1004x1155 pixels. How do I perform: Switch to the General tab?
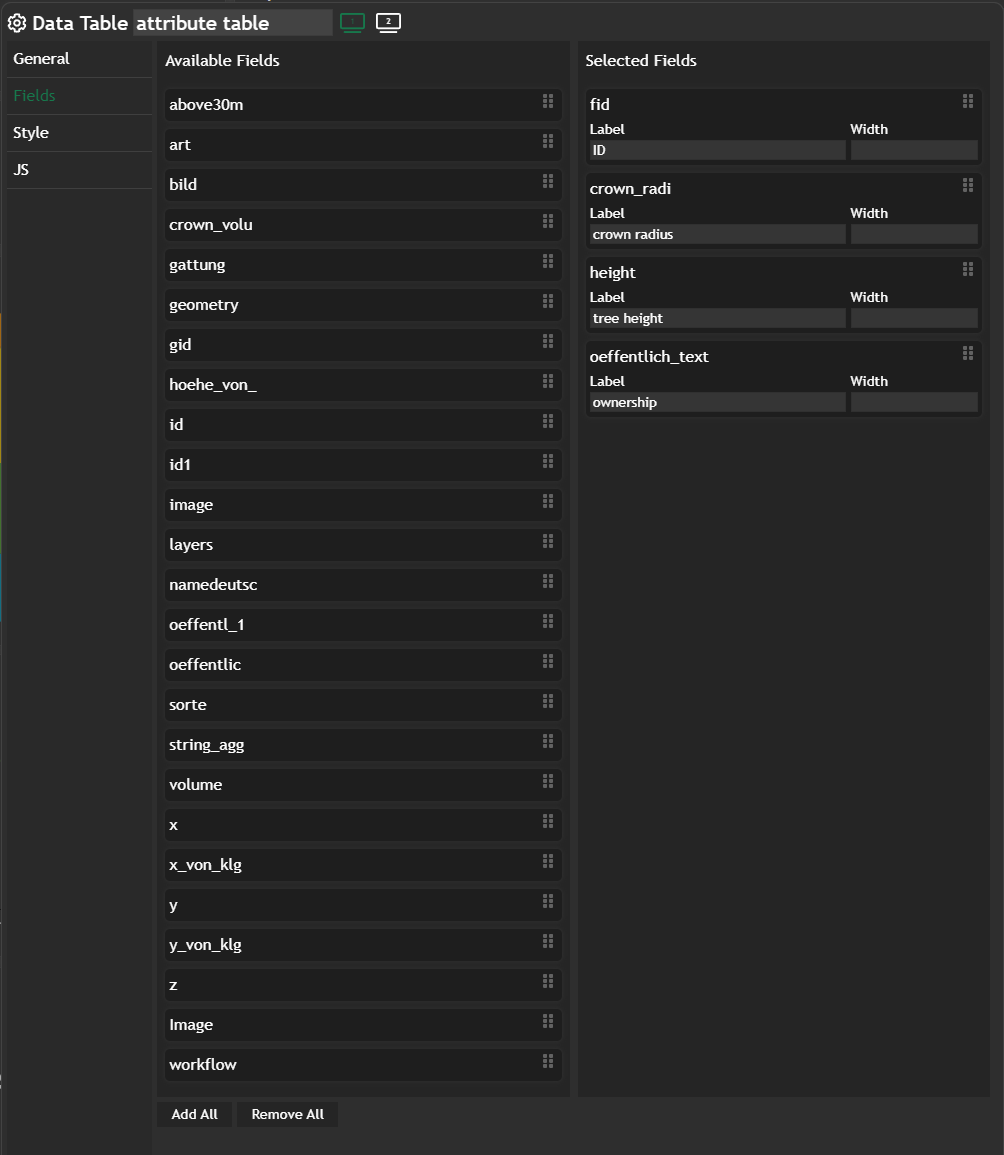coord(41,58)
